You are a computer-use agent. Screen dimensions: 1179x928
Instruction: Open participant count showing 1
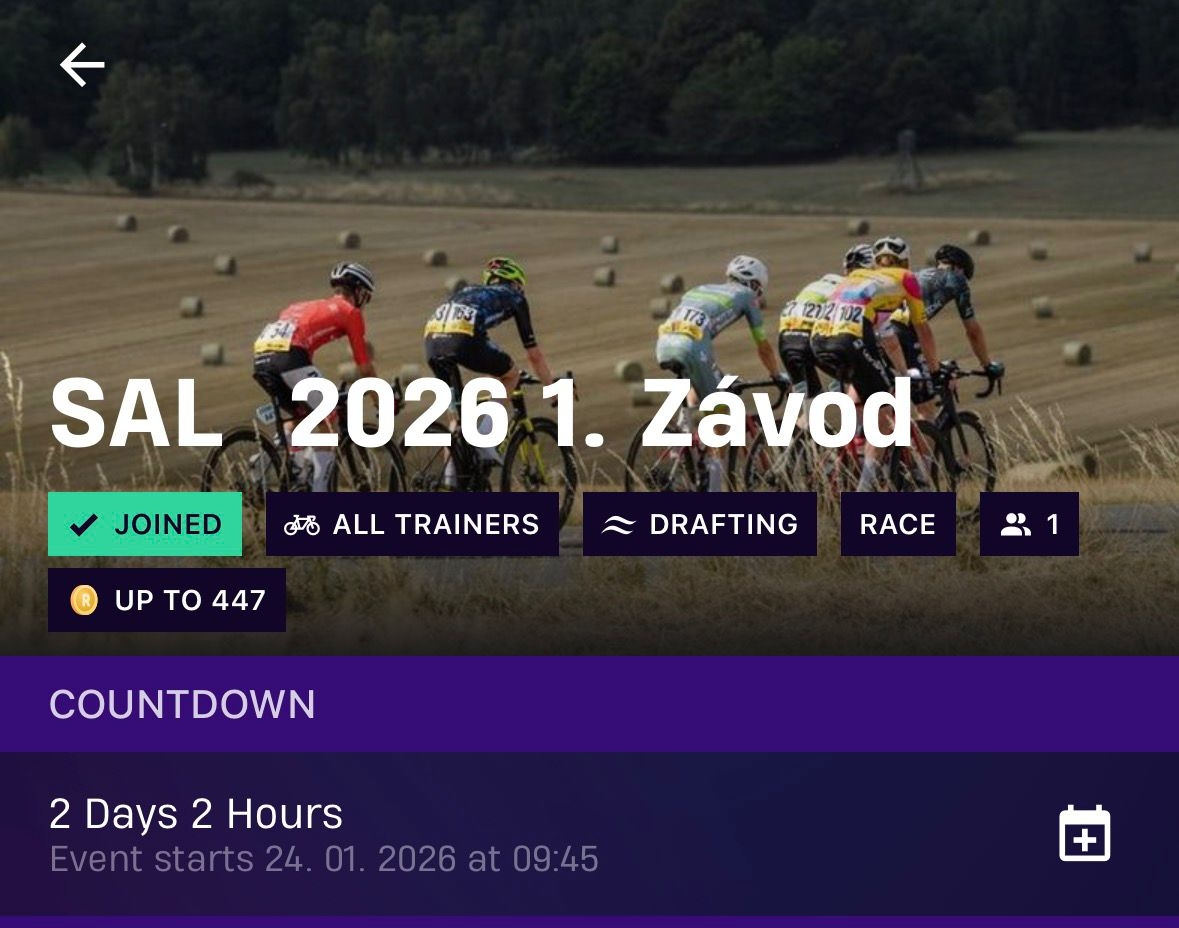(x=1029, y=524)
